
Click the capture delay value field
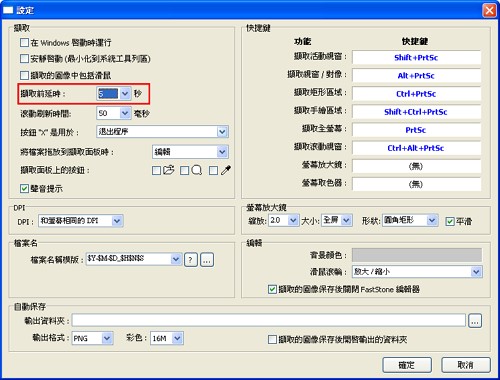pyautogui.click(x=108, y=94)
